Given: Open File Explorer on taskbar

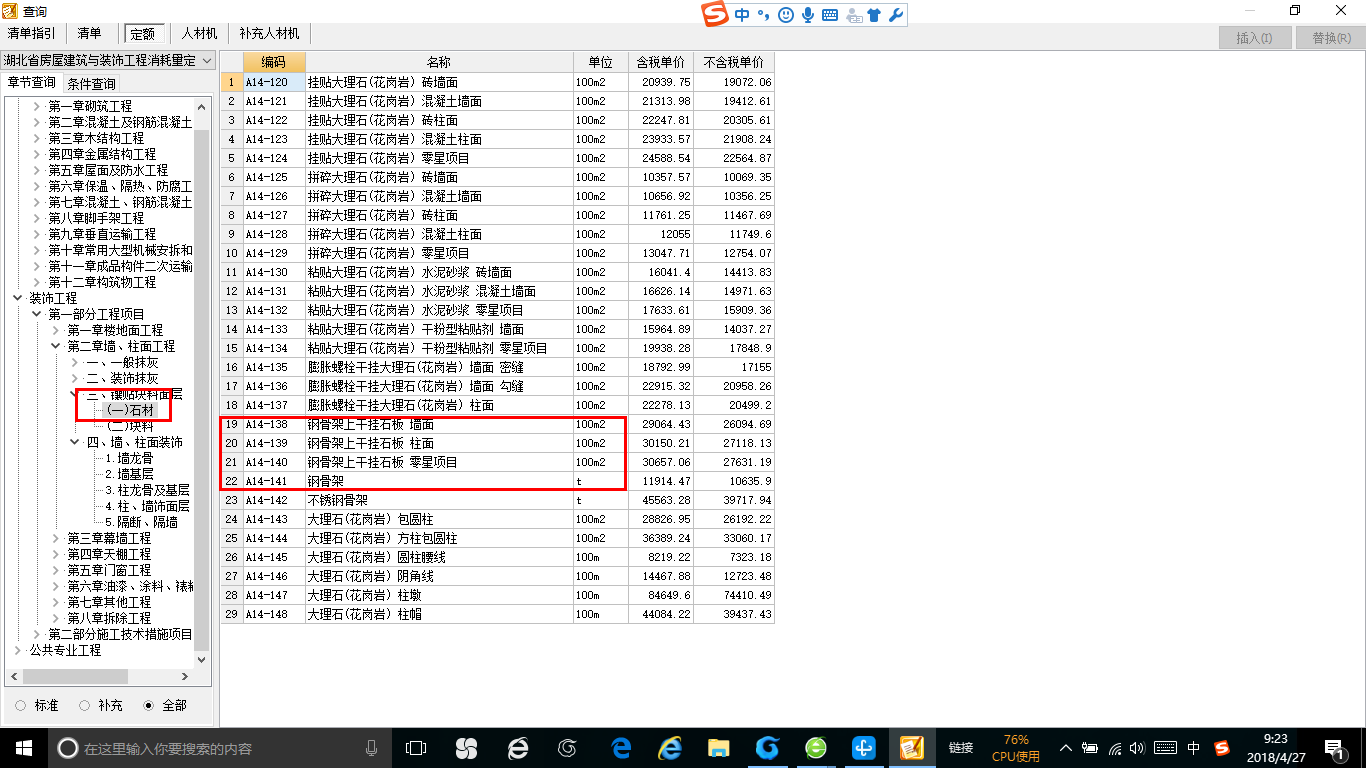Looking at the screenshot, I should [718, 748].
